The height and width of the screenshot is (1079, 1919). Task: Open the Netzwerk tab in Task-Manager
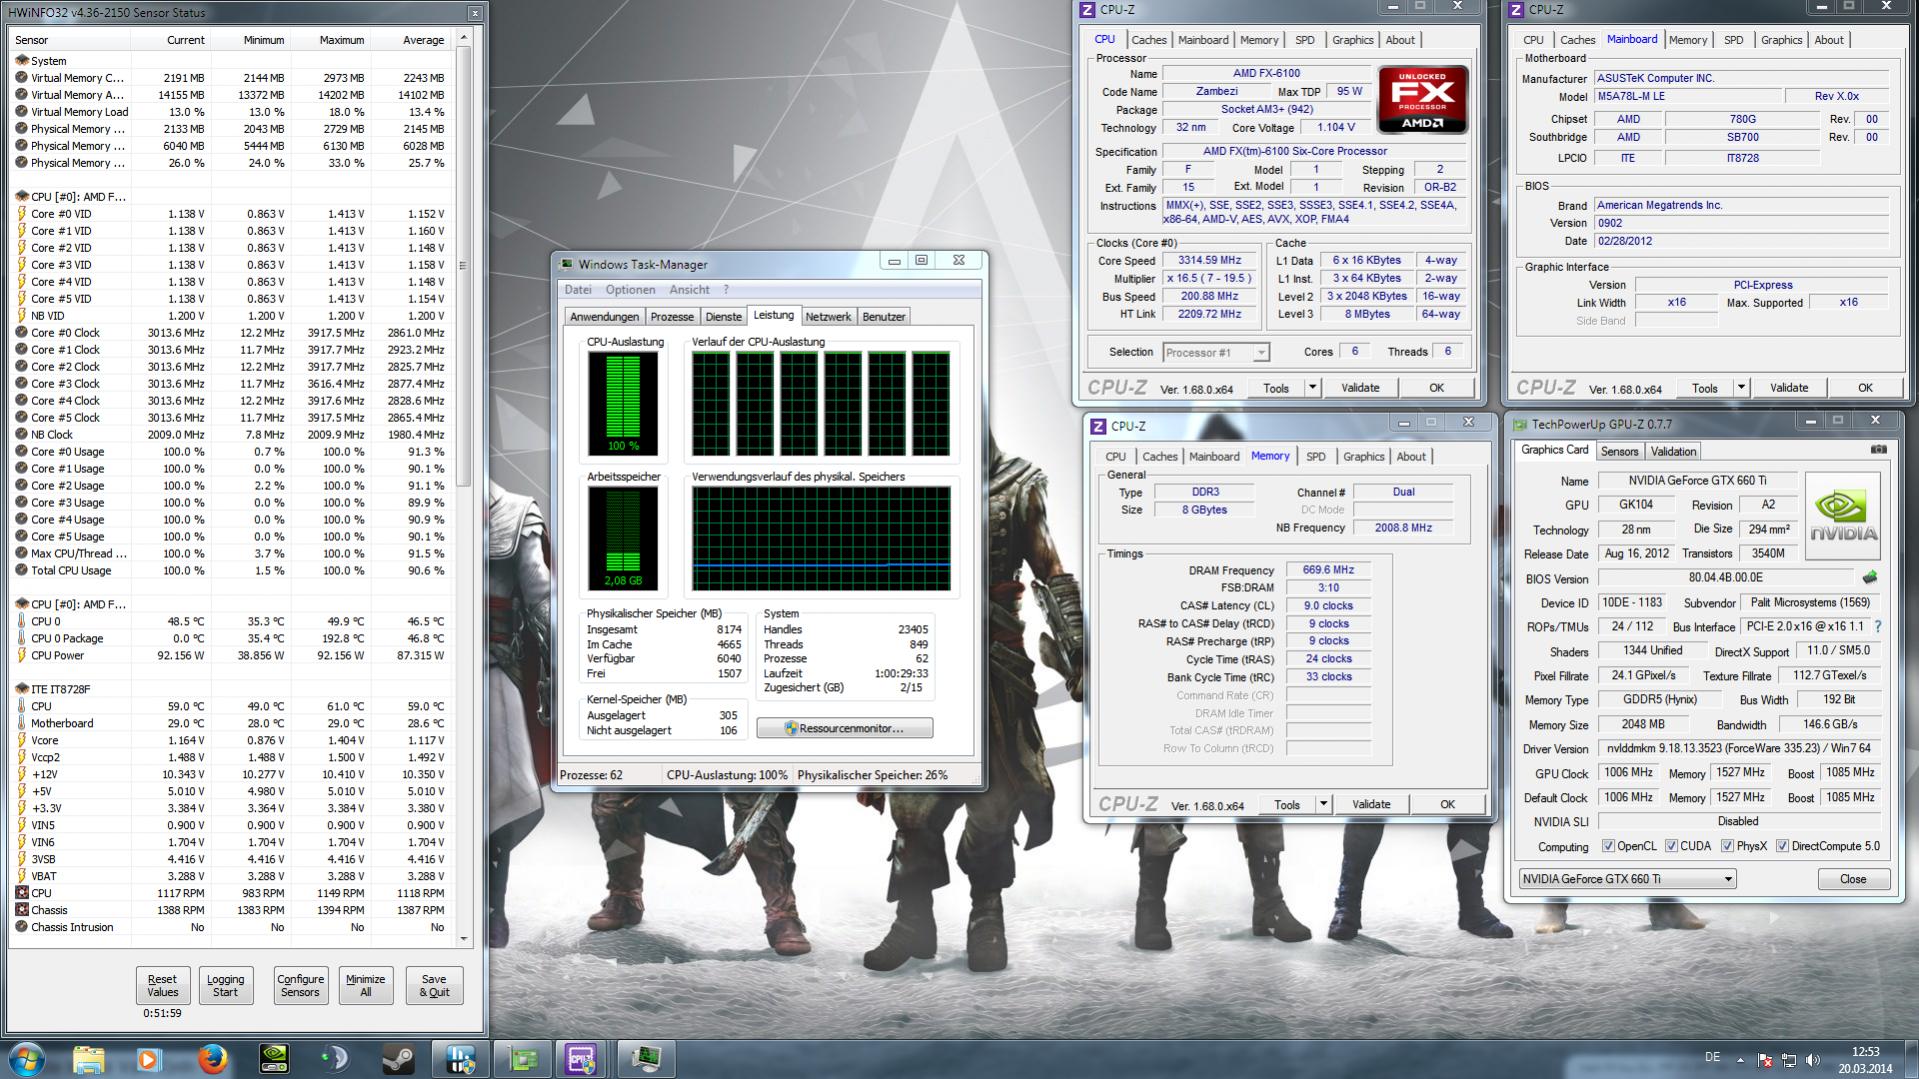pos(828,317)
